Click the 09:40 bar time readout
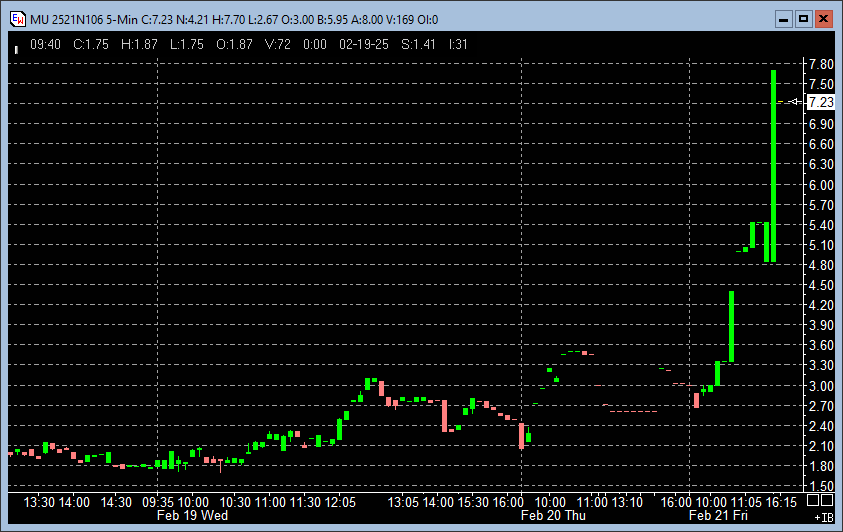Viewport: 843px width, 532px height. tap(45, 44)
